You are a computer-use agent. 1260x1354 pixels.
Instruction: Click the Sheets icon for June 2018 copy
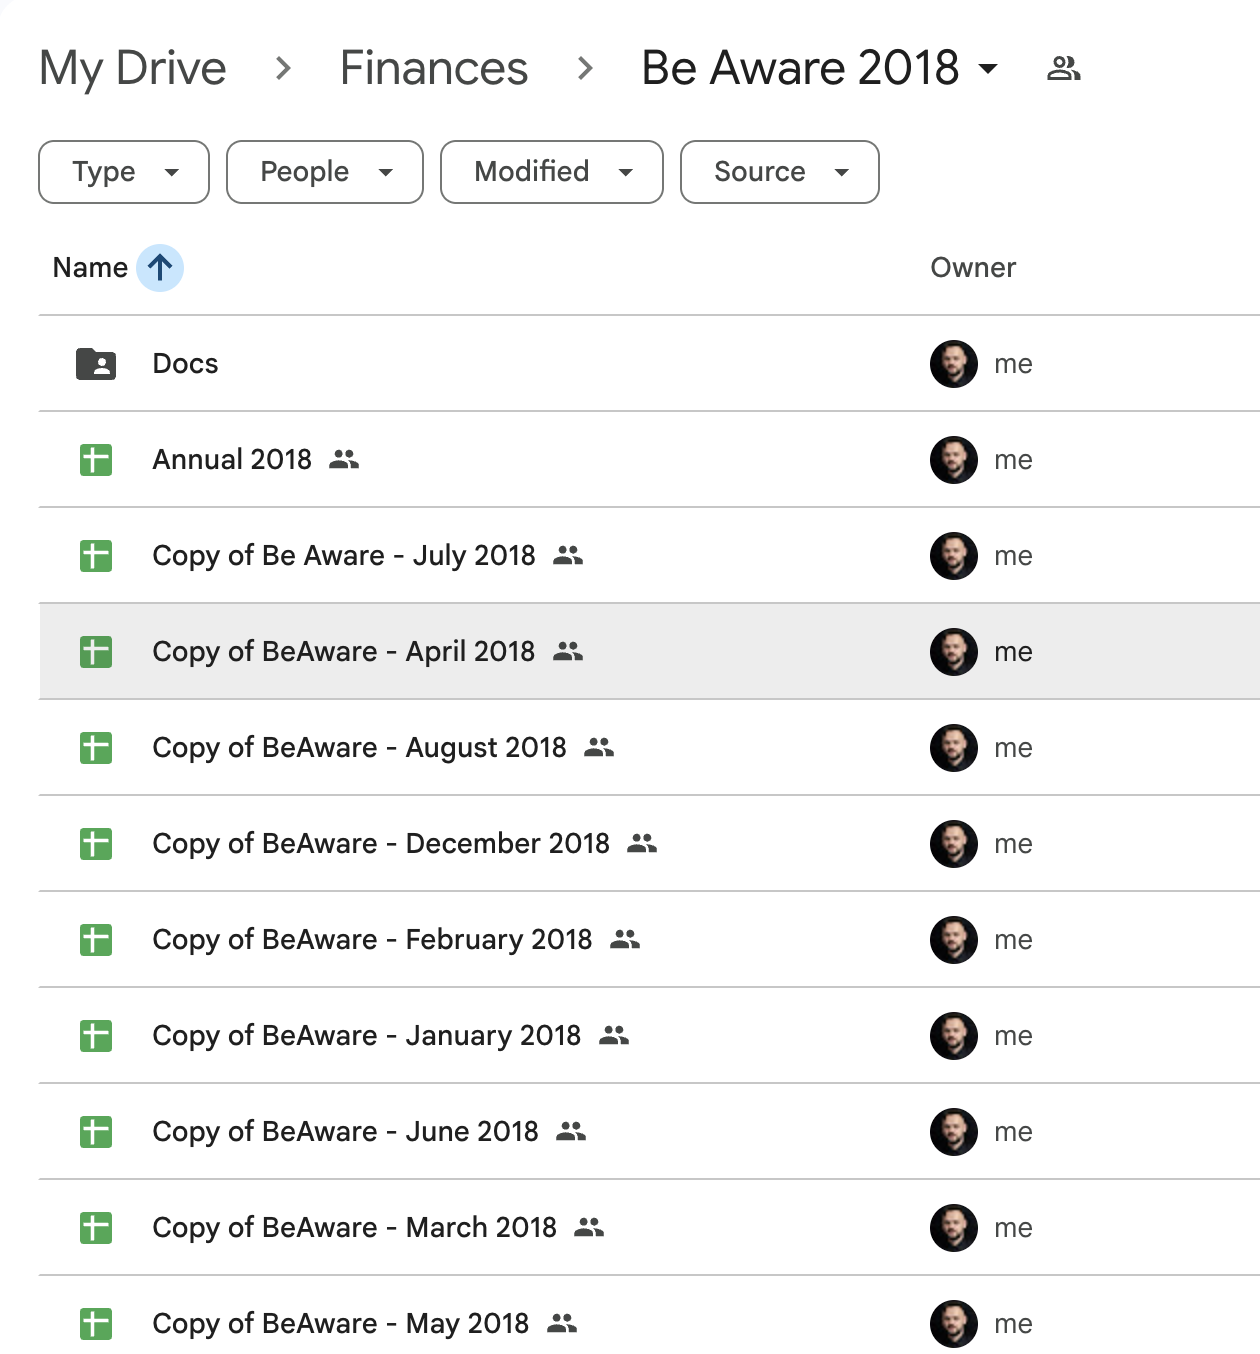[96, 1132]
